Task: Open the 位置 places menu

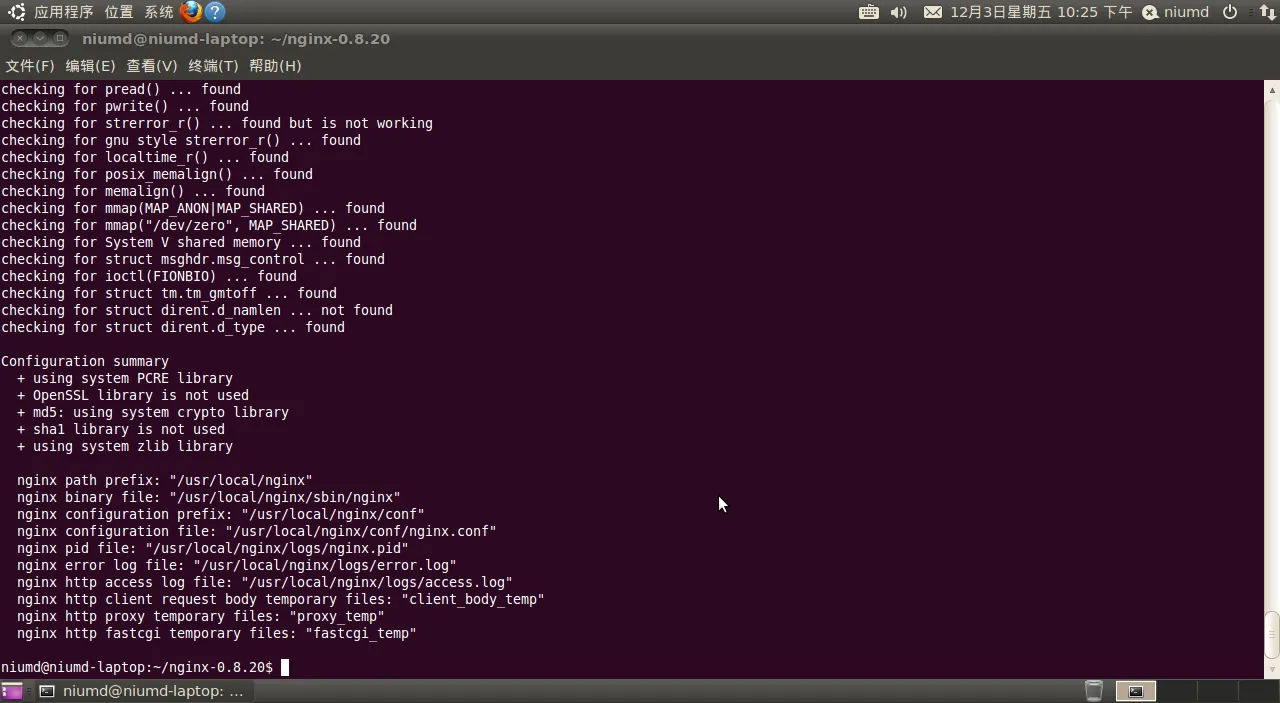Action: (x=119, y=12)
